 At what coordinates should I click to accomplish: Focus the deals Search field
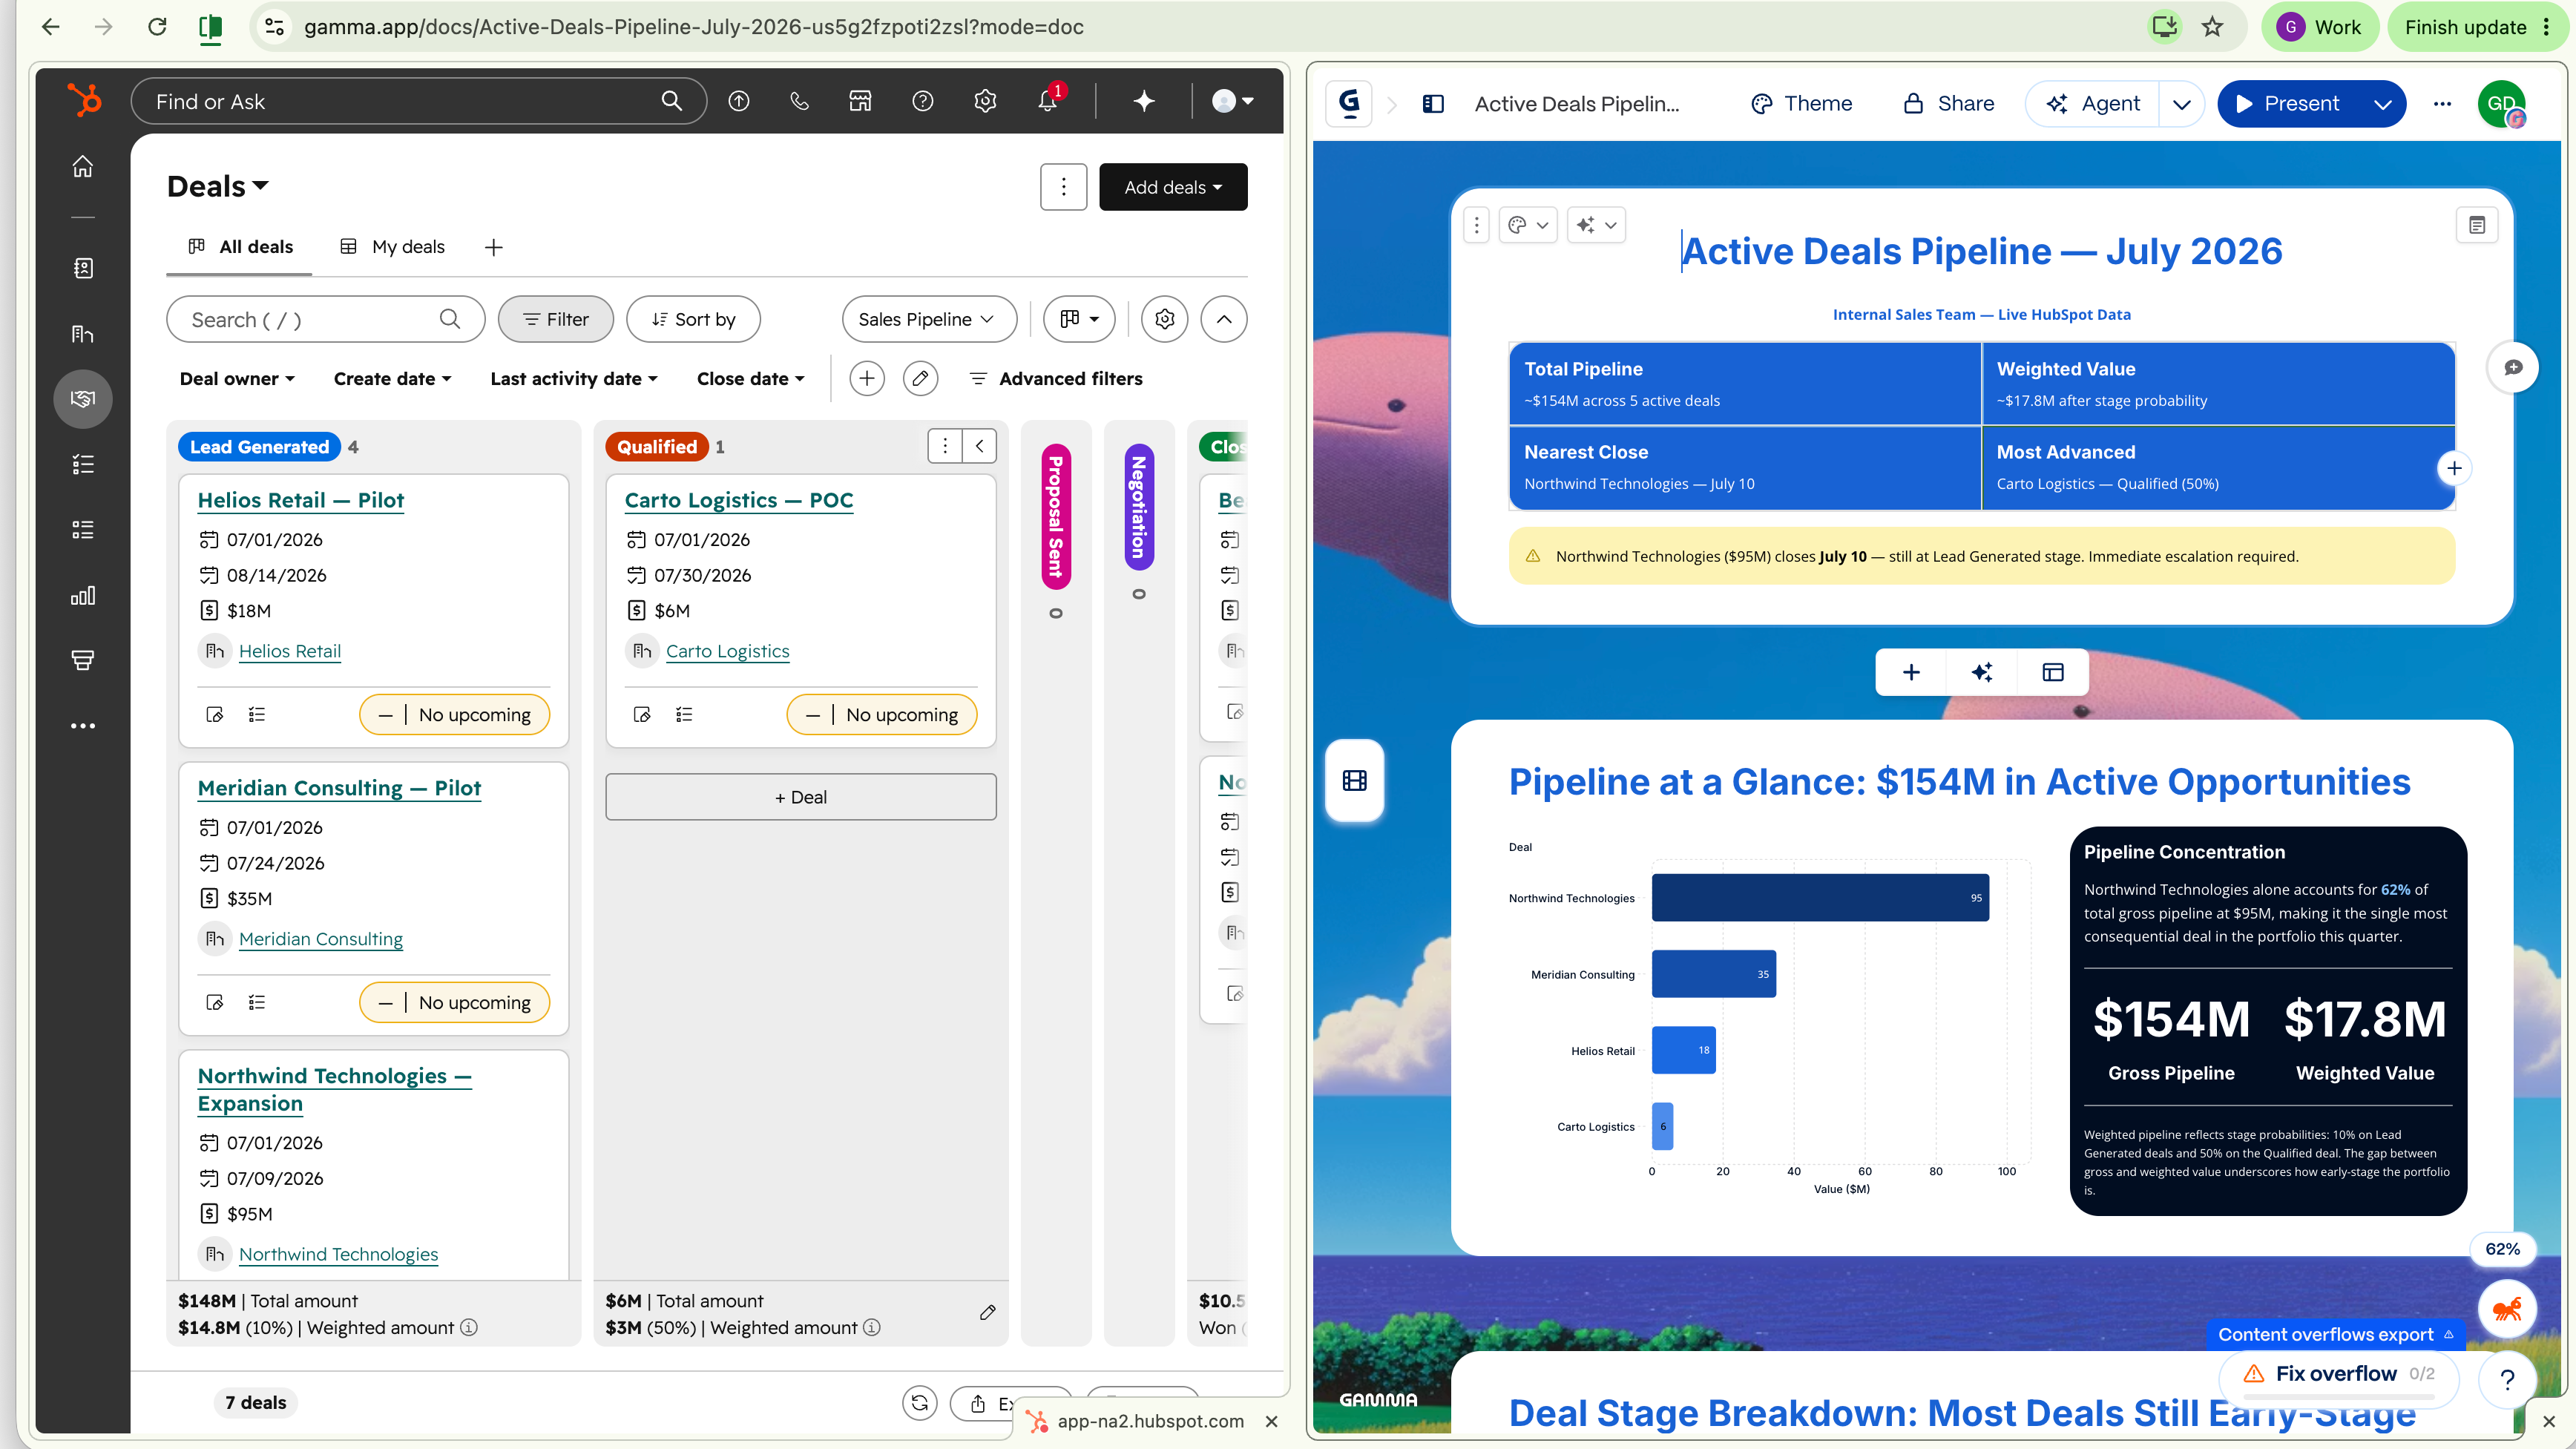point(325,319)
